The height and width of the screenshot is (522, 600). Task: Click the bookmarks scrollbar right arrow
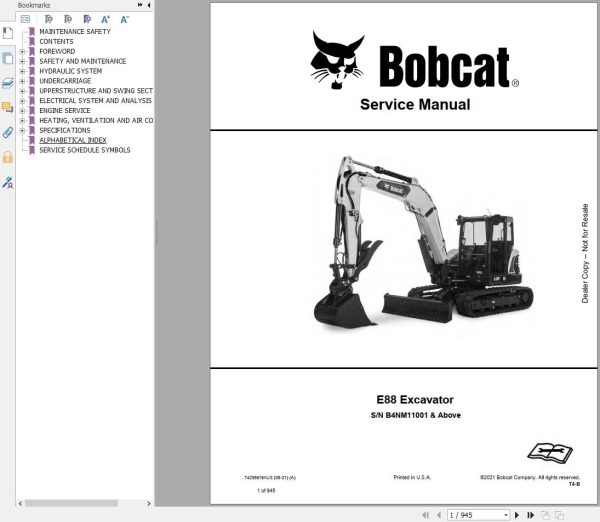tap(149, 503)
